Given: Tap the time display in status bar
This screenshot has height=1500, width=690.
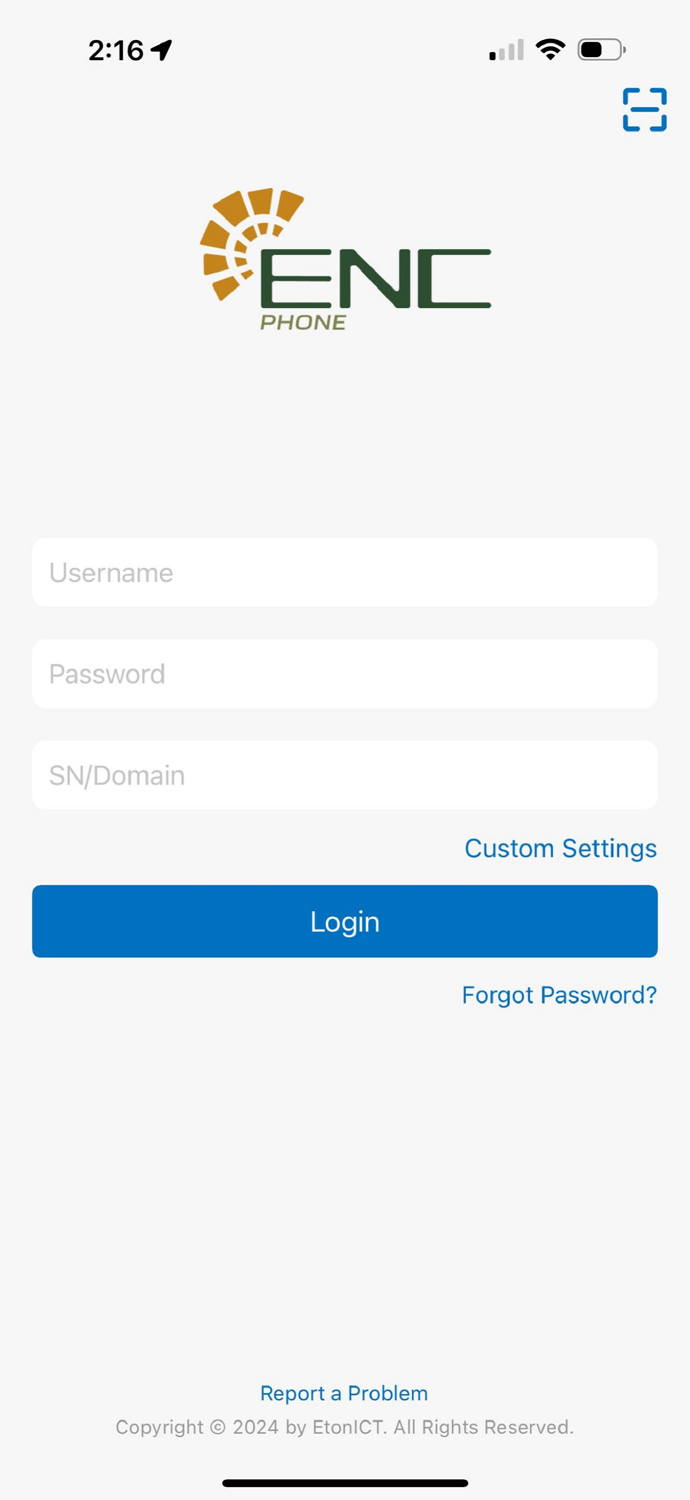Looking at the screenshot, I should click(115, 48).
